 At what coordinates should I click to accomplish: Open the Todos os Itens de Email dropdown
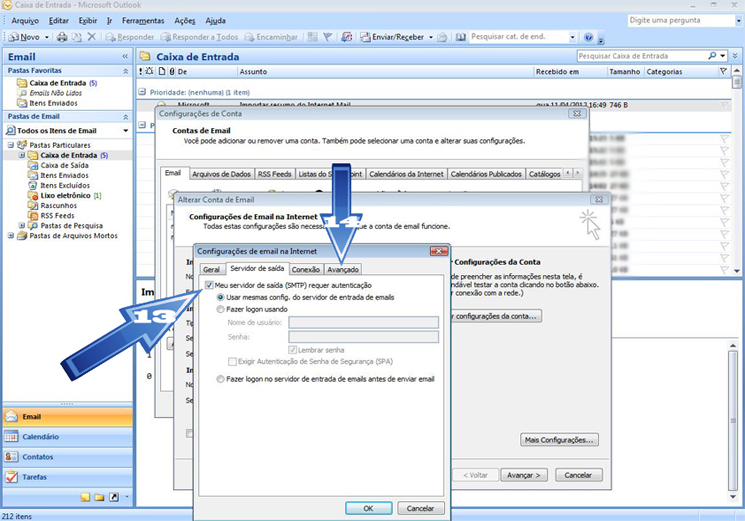125,131
